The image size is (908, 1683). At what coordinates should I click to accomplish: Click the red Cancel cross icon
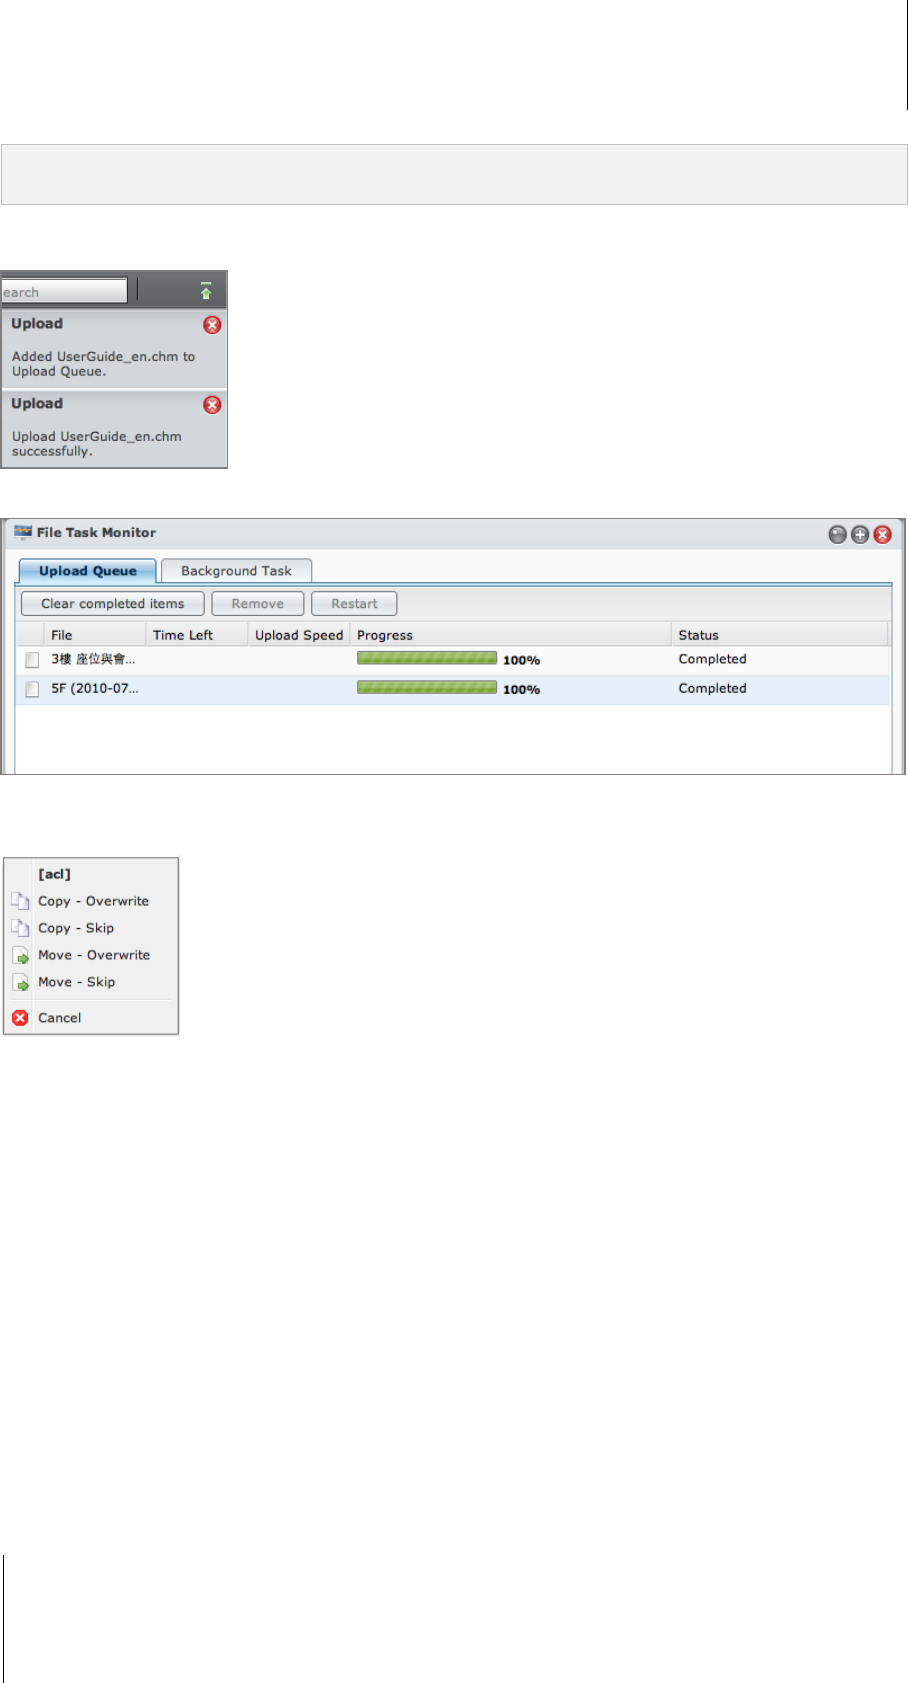[x=20, y=1018]
